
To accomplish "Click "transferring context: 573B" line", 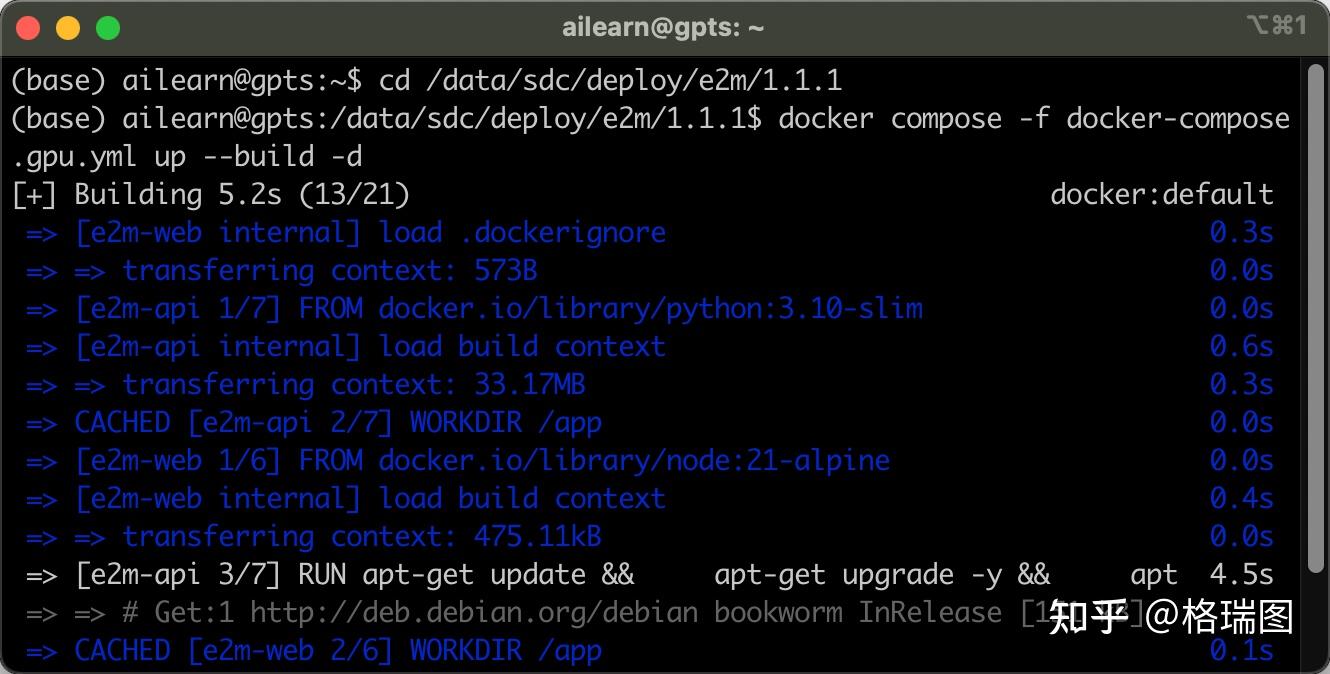I will [330, 270].
